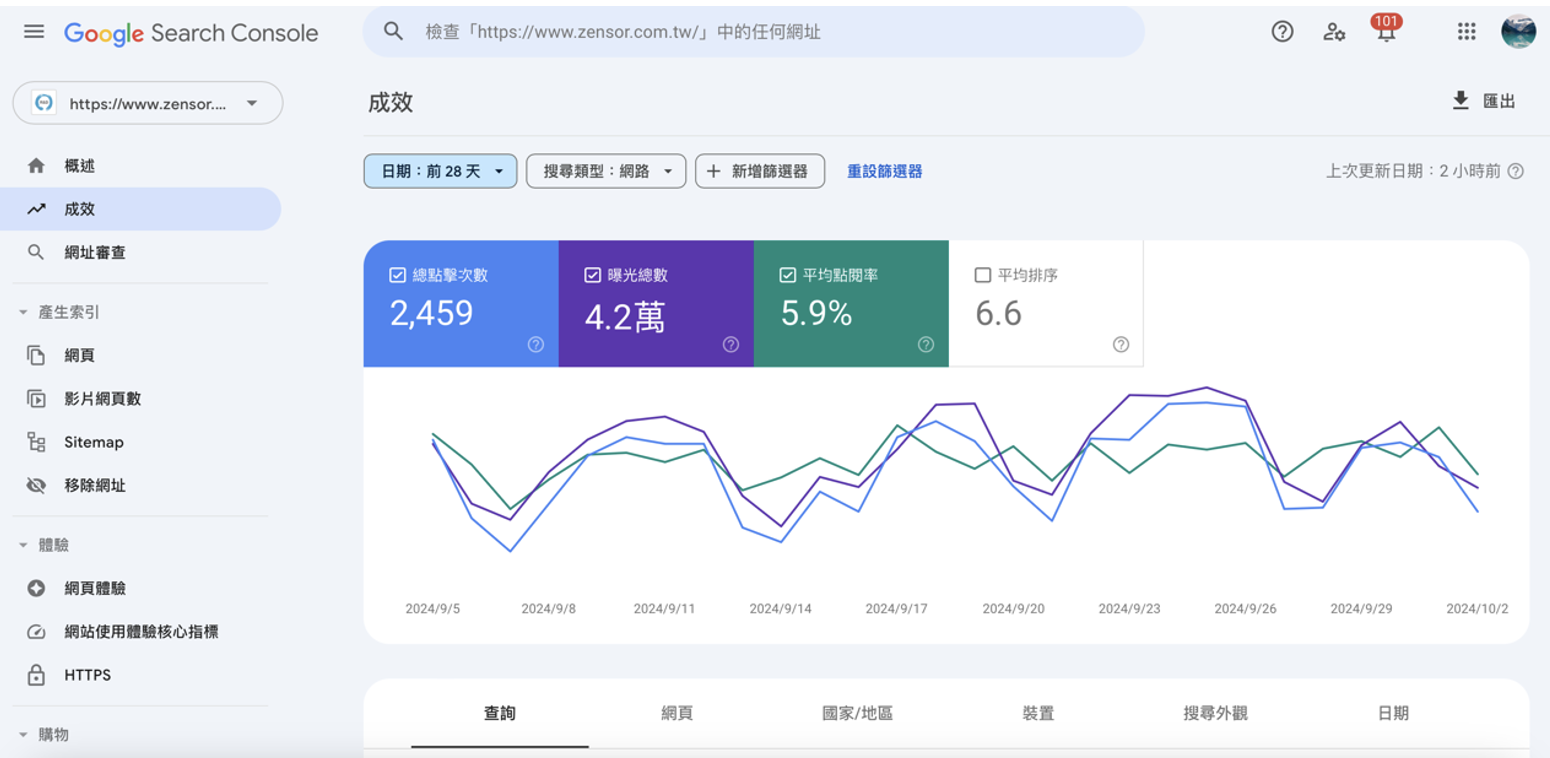Open the 日期：前 28 天 filter dropdown
1550x758 pixels.
click(440, 171)
